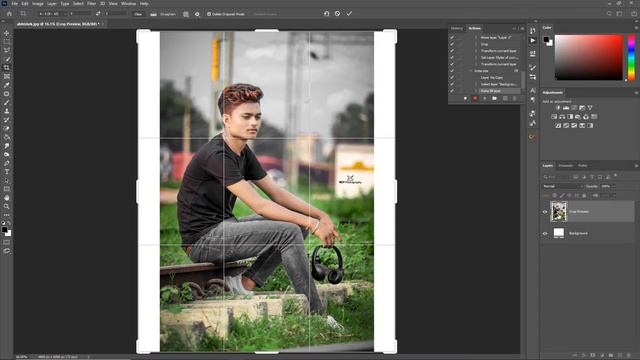The image size is (640, 360).
Task: Open the Image menu
Action: point(38,4)
